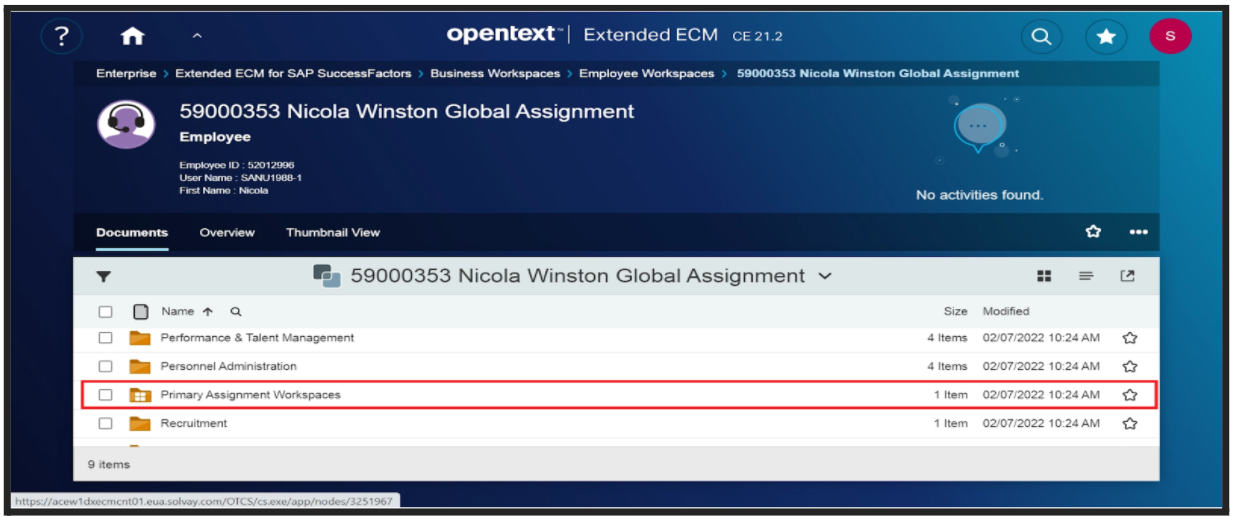The width and height of the screenshot is (1235, 517).
Task: Open the search magnifier in header
Action: pyautogui.click(x=1041, y=36)
